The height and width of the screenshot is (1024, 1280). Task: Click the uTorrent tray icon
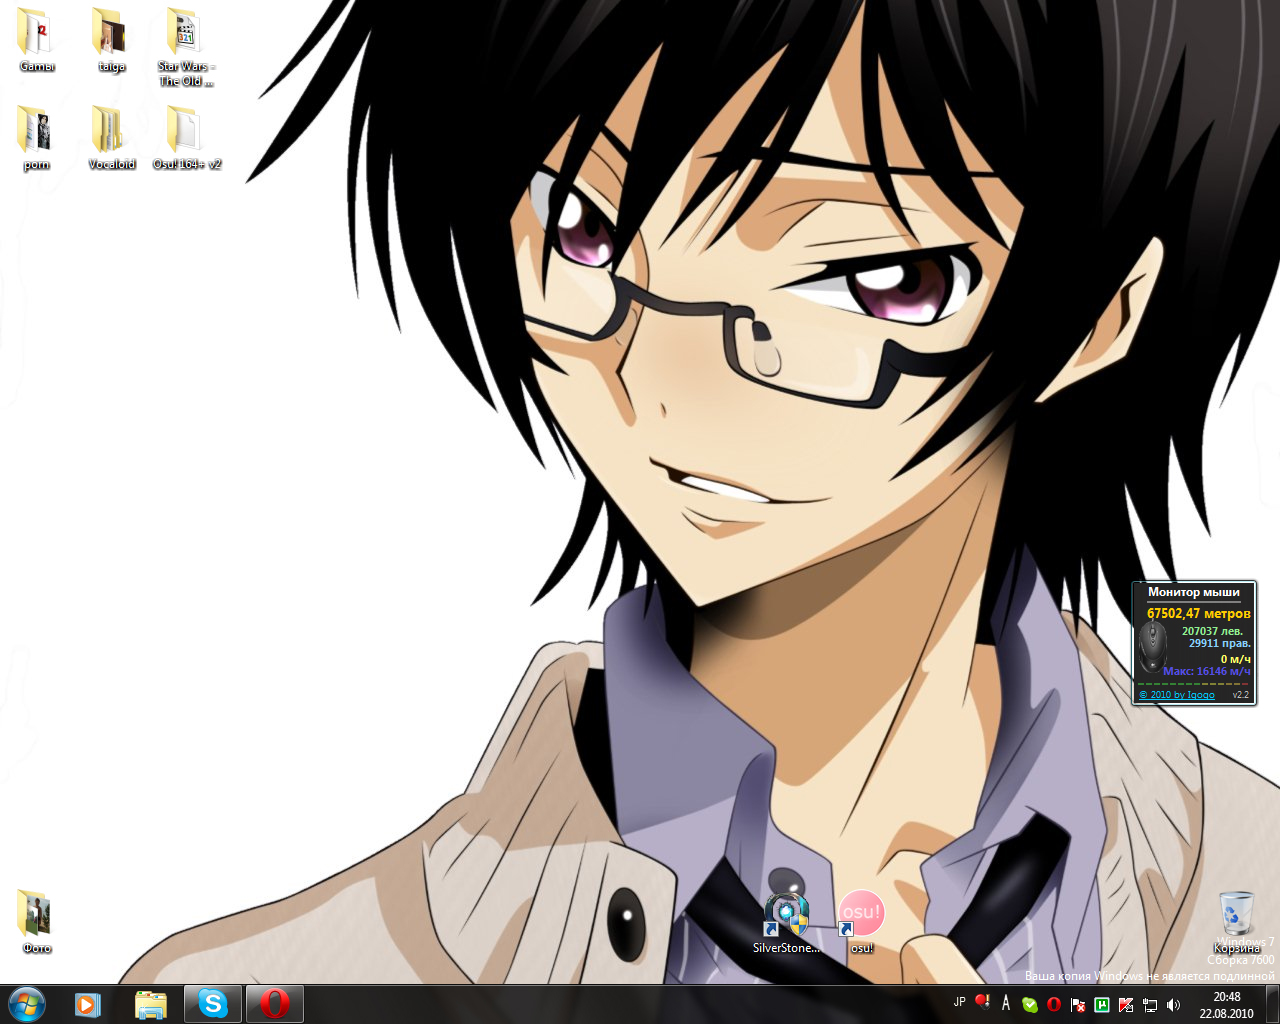click(1102, 1004)
